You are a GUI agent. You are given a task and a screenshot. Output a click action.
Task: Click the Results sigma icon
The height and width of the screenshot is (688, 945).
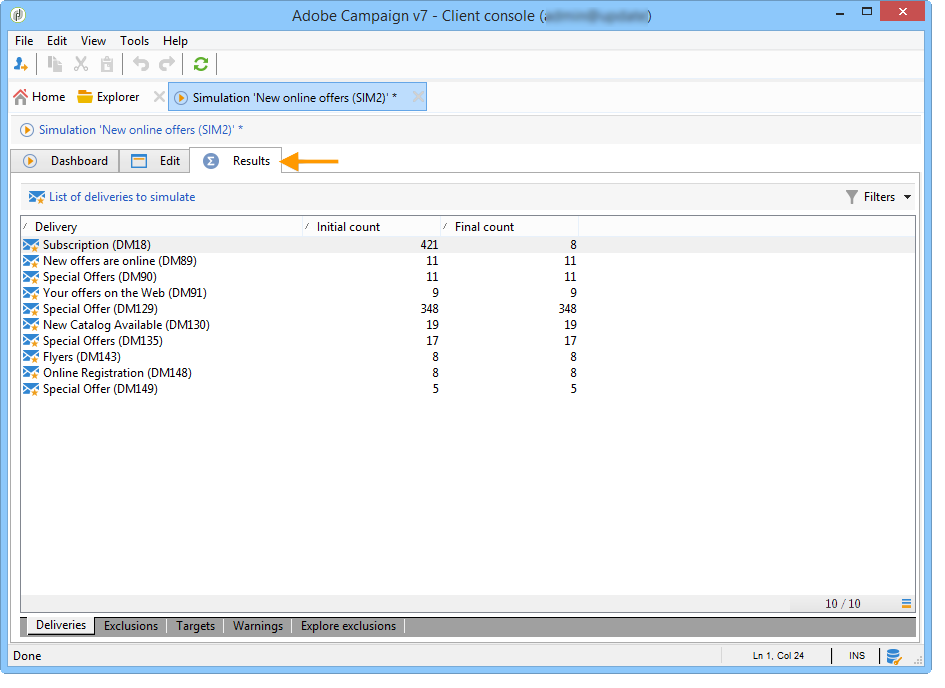pos(211,161)
